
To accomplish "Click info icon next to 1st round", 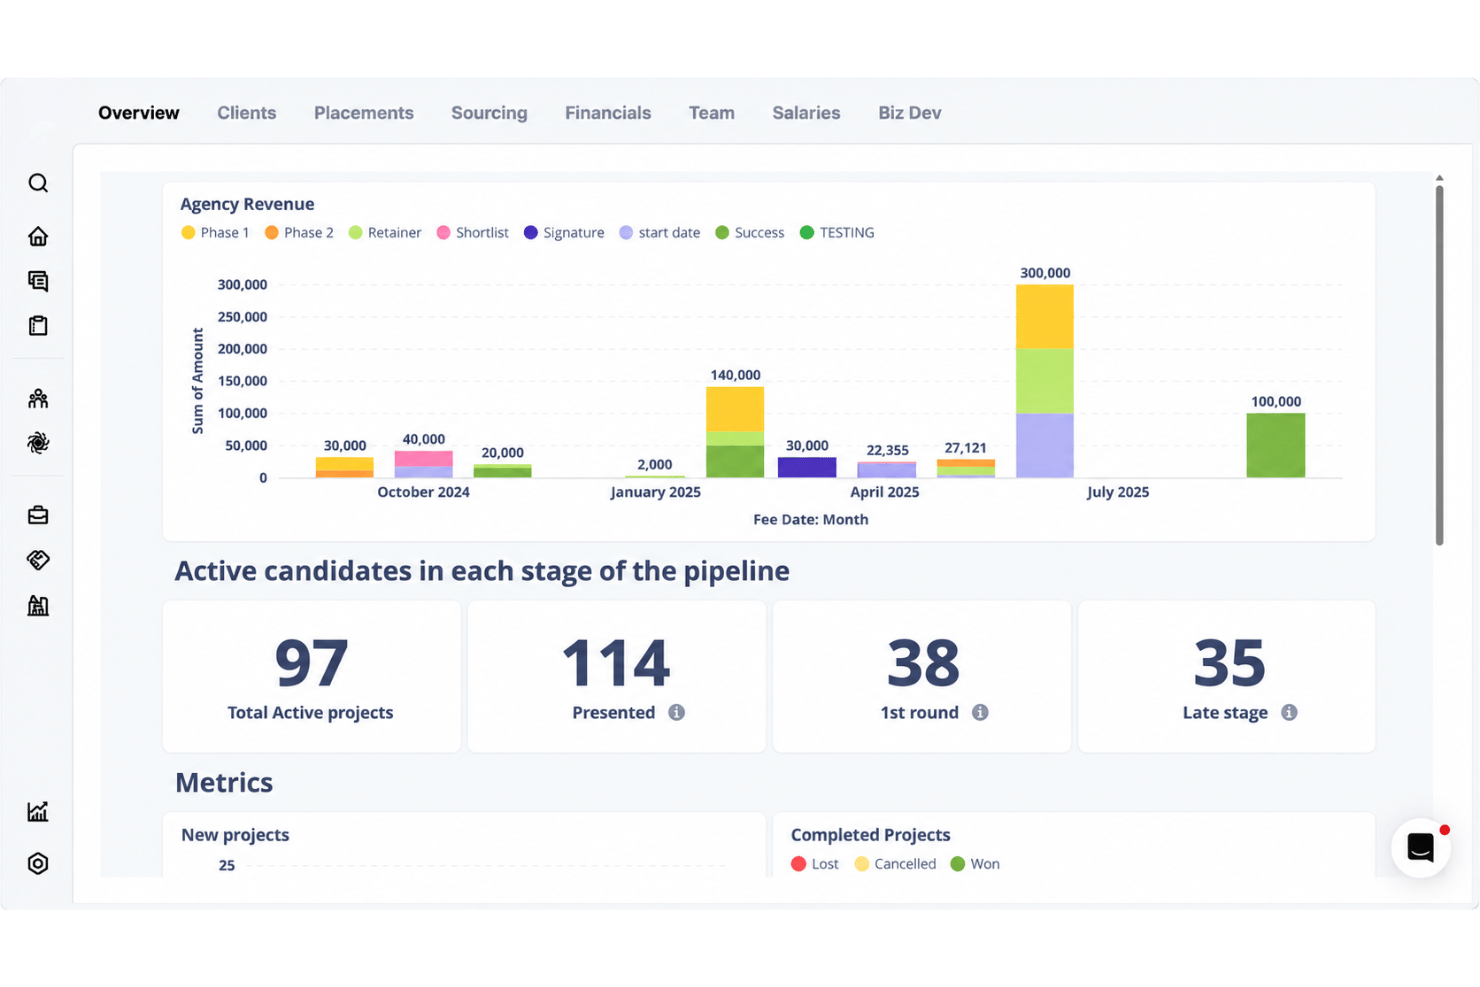I will click(980, 712).
